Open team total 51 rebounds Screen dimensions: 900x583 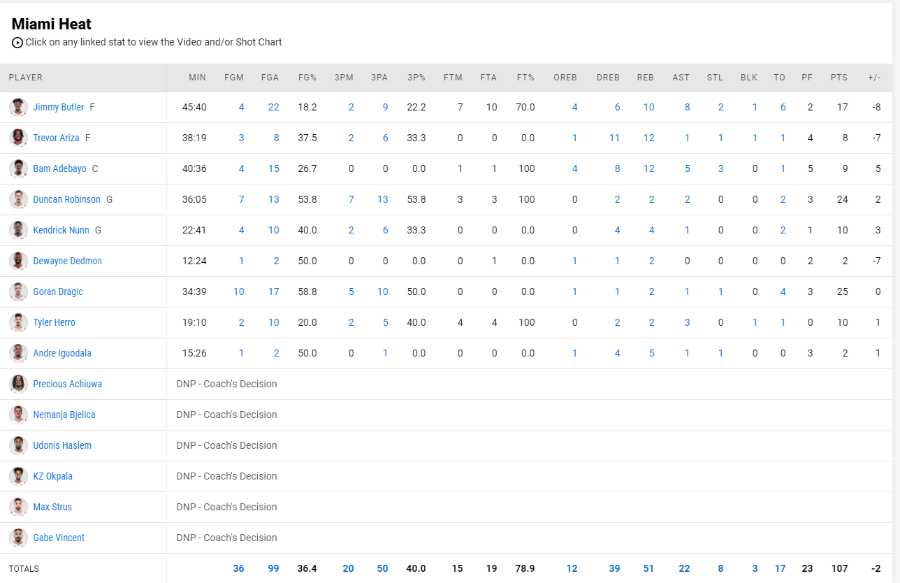649,569
